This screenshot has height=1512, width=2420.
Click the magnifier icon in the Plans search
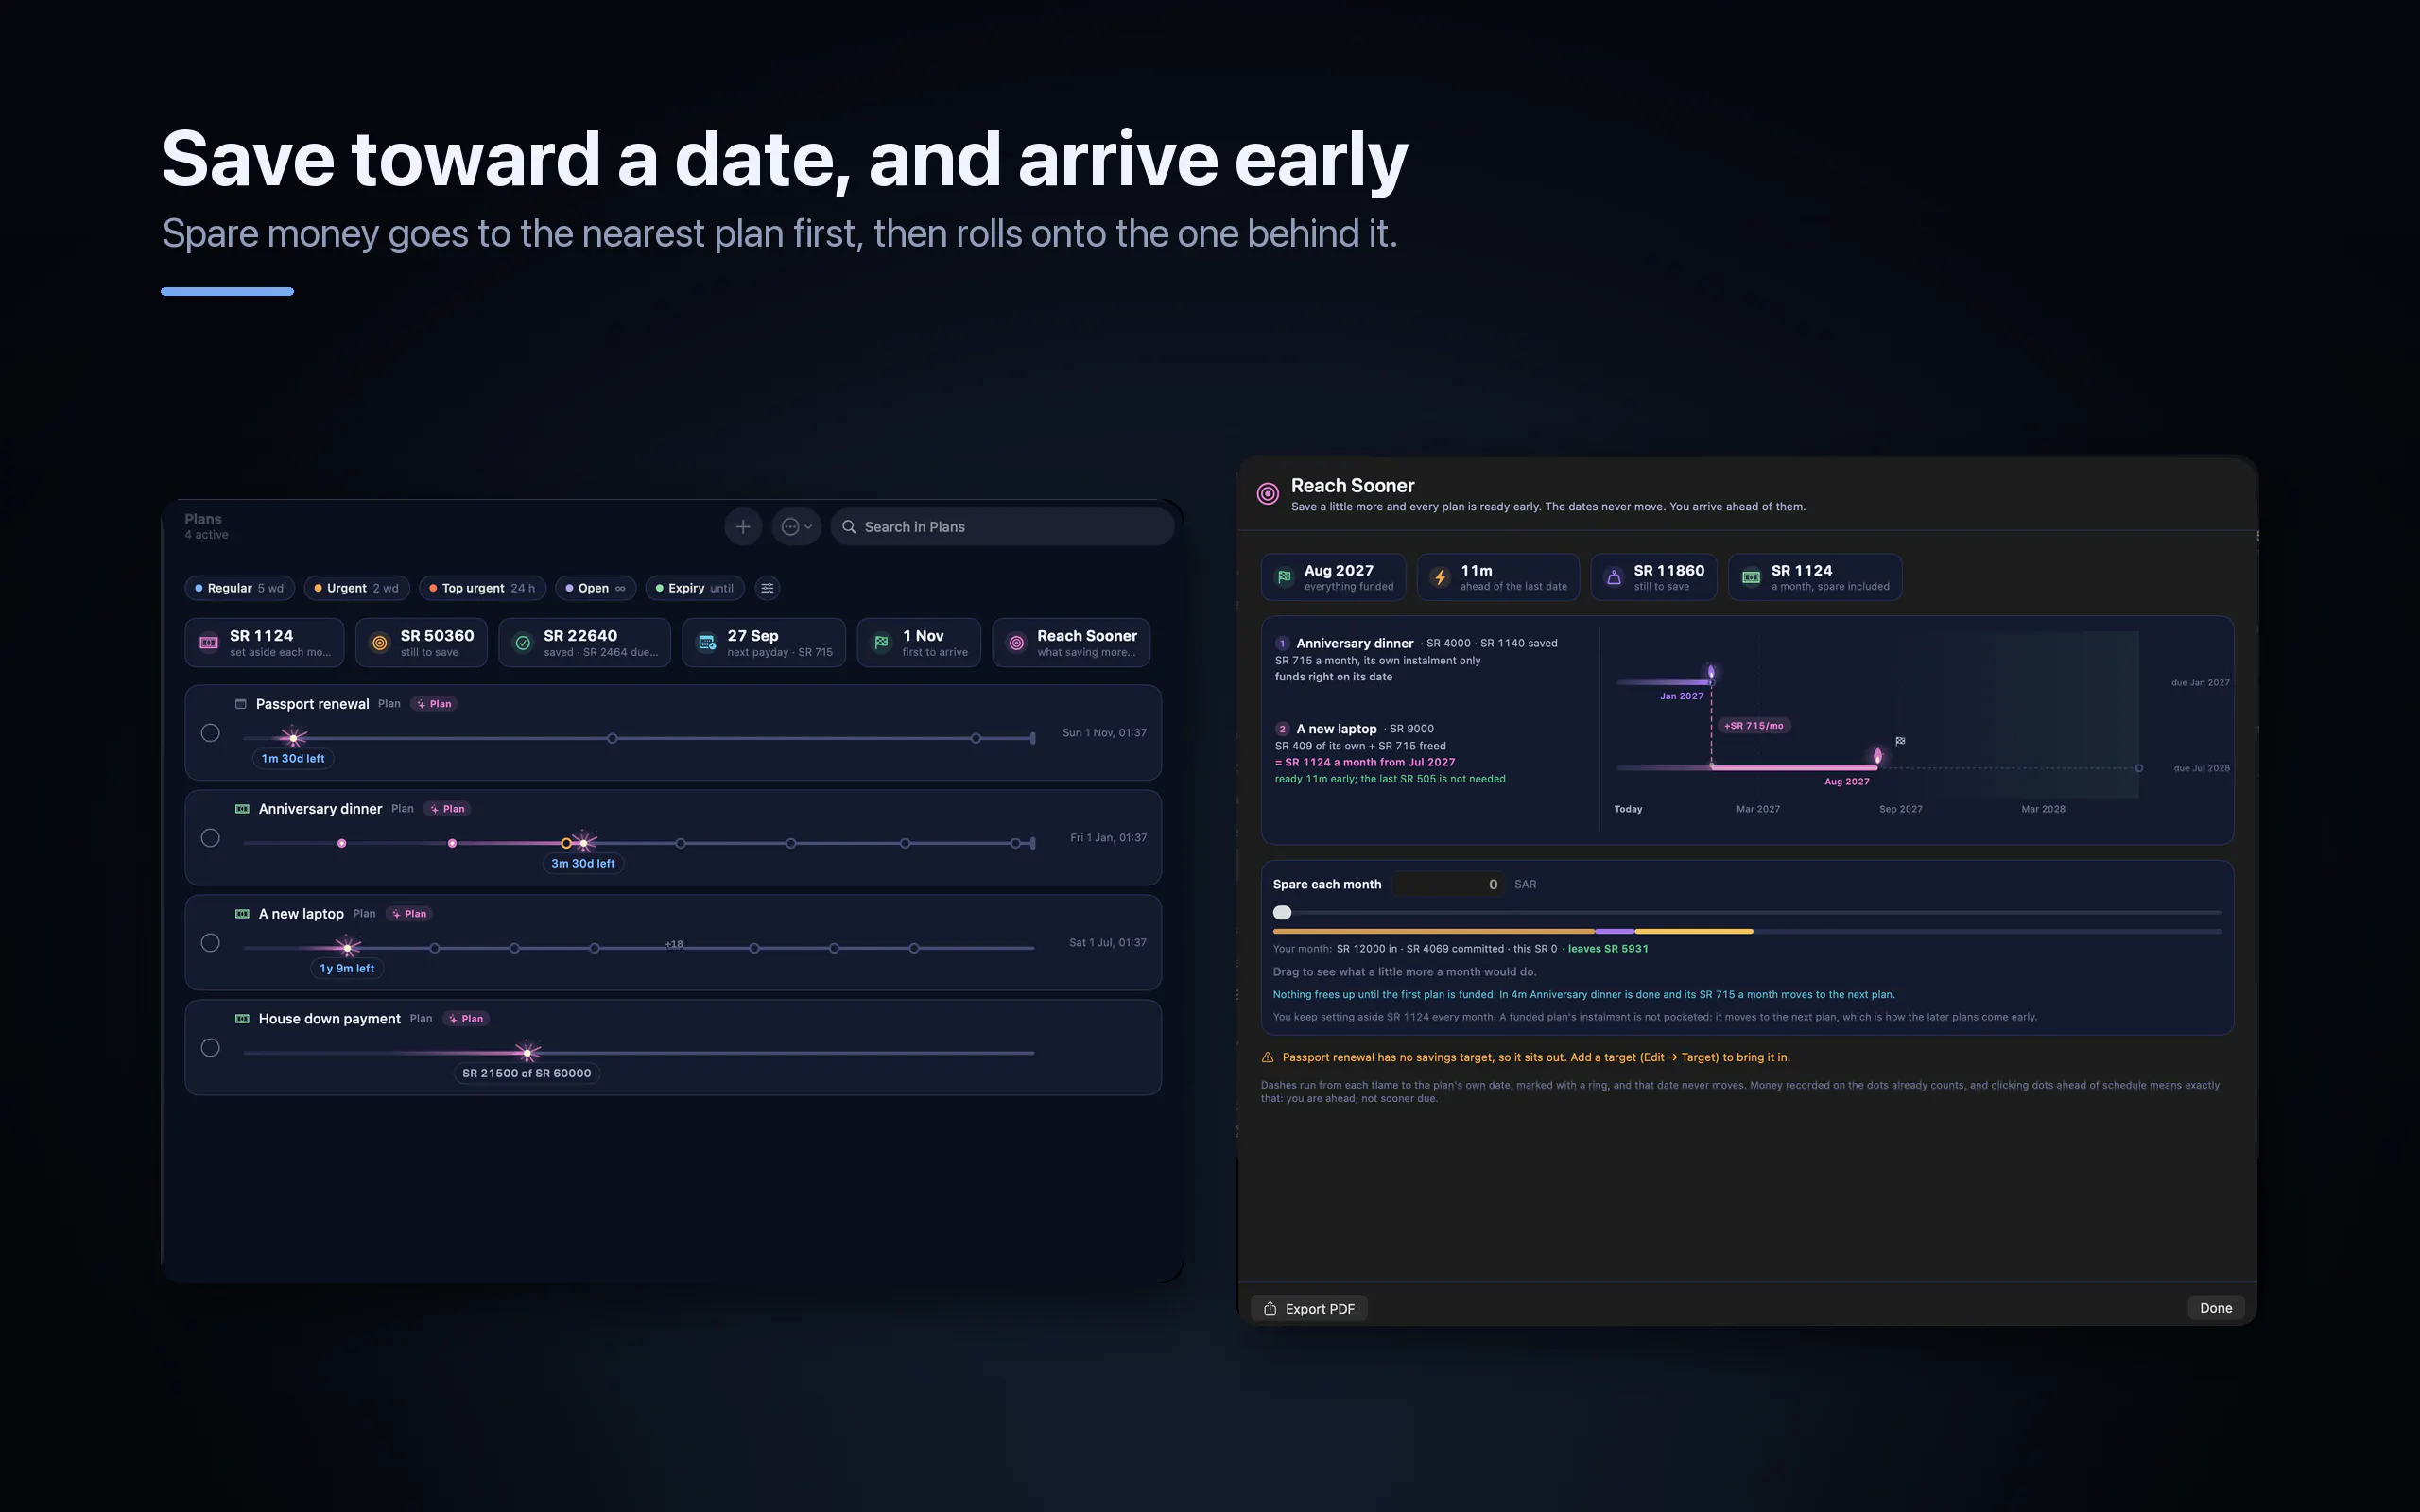tap(849, 527)
